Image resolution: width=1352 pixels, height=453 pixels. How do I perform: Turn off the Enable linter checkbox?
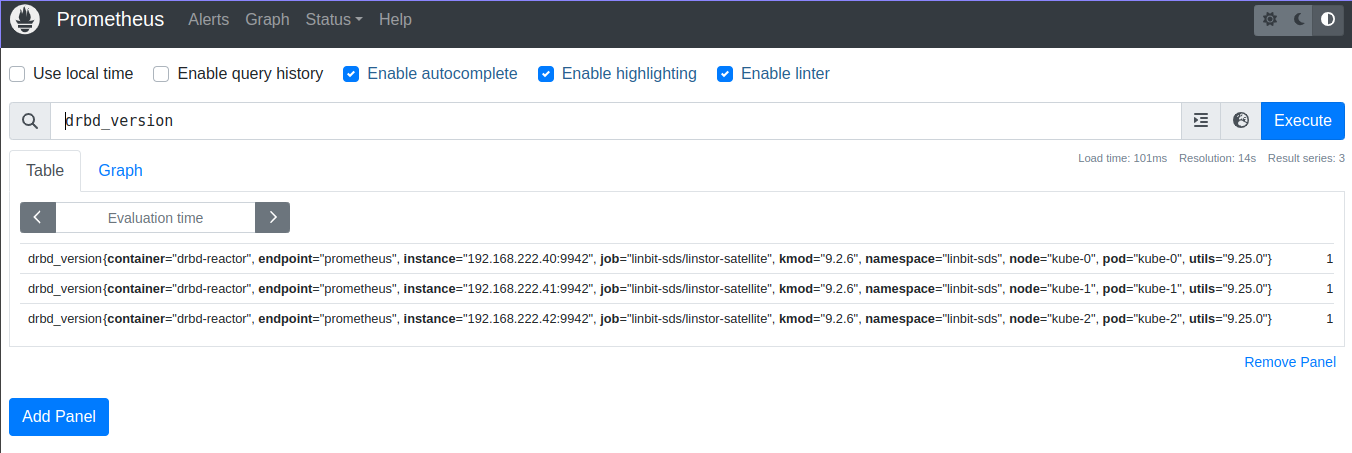(x=725, y=74)
